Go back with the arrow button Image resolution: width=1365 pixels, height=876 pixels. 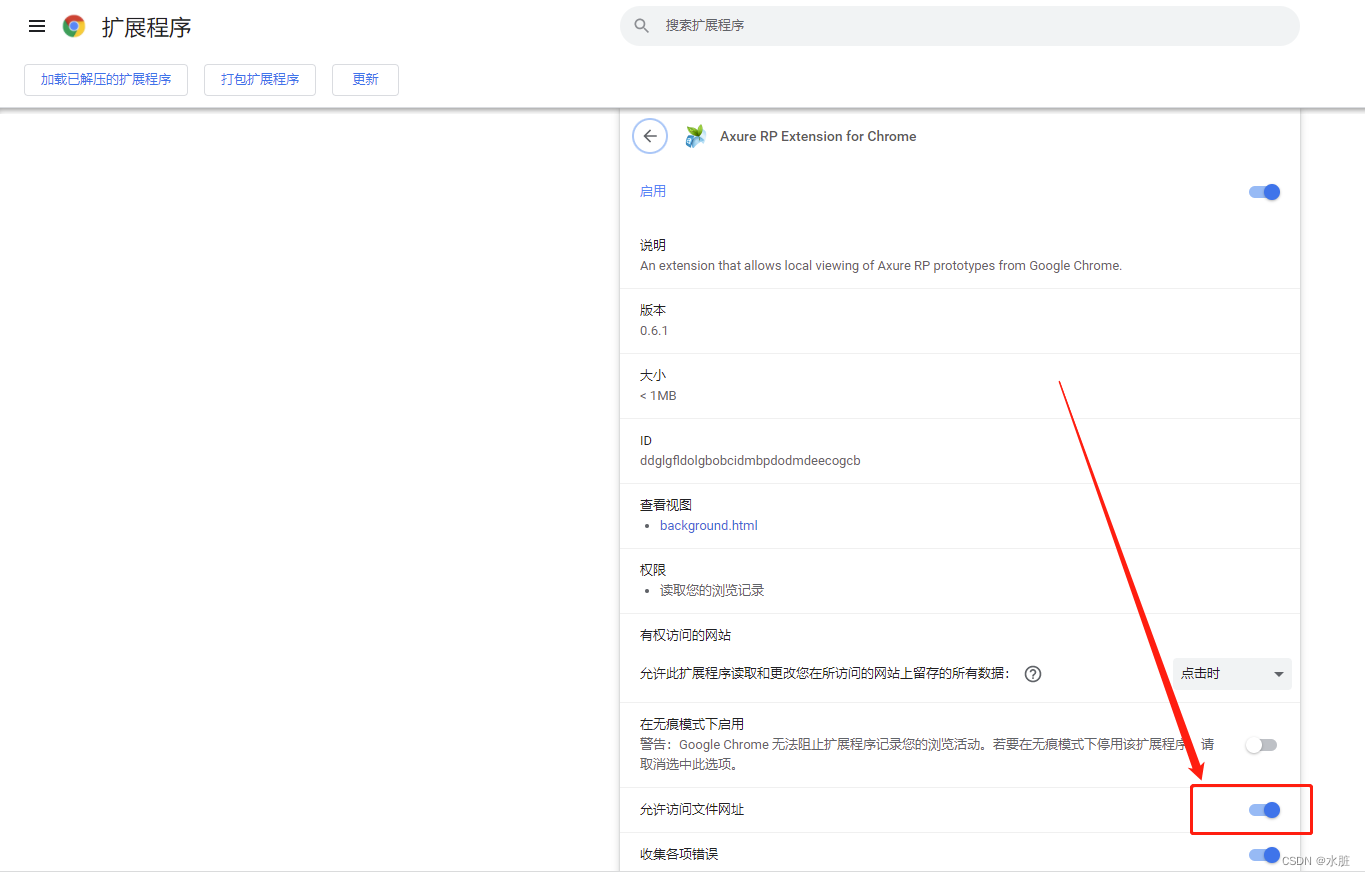pyautogui.click(x=650, y=136)
